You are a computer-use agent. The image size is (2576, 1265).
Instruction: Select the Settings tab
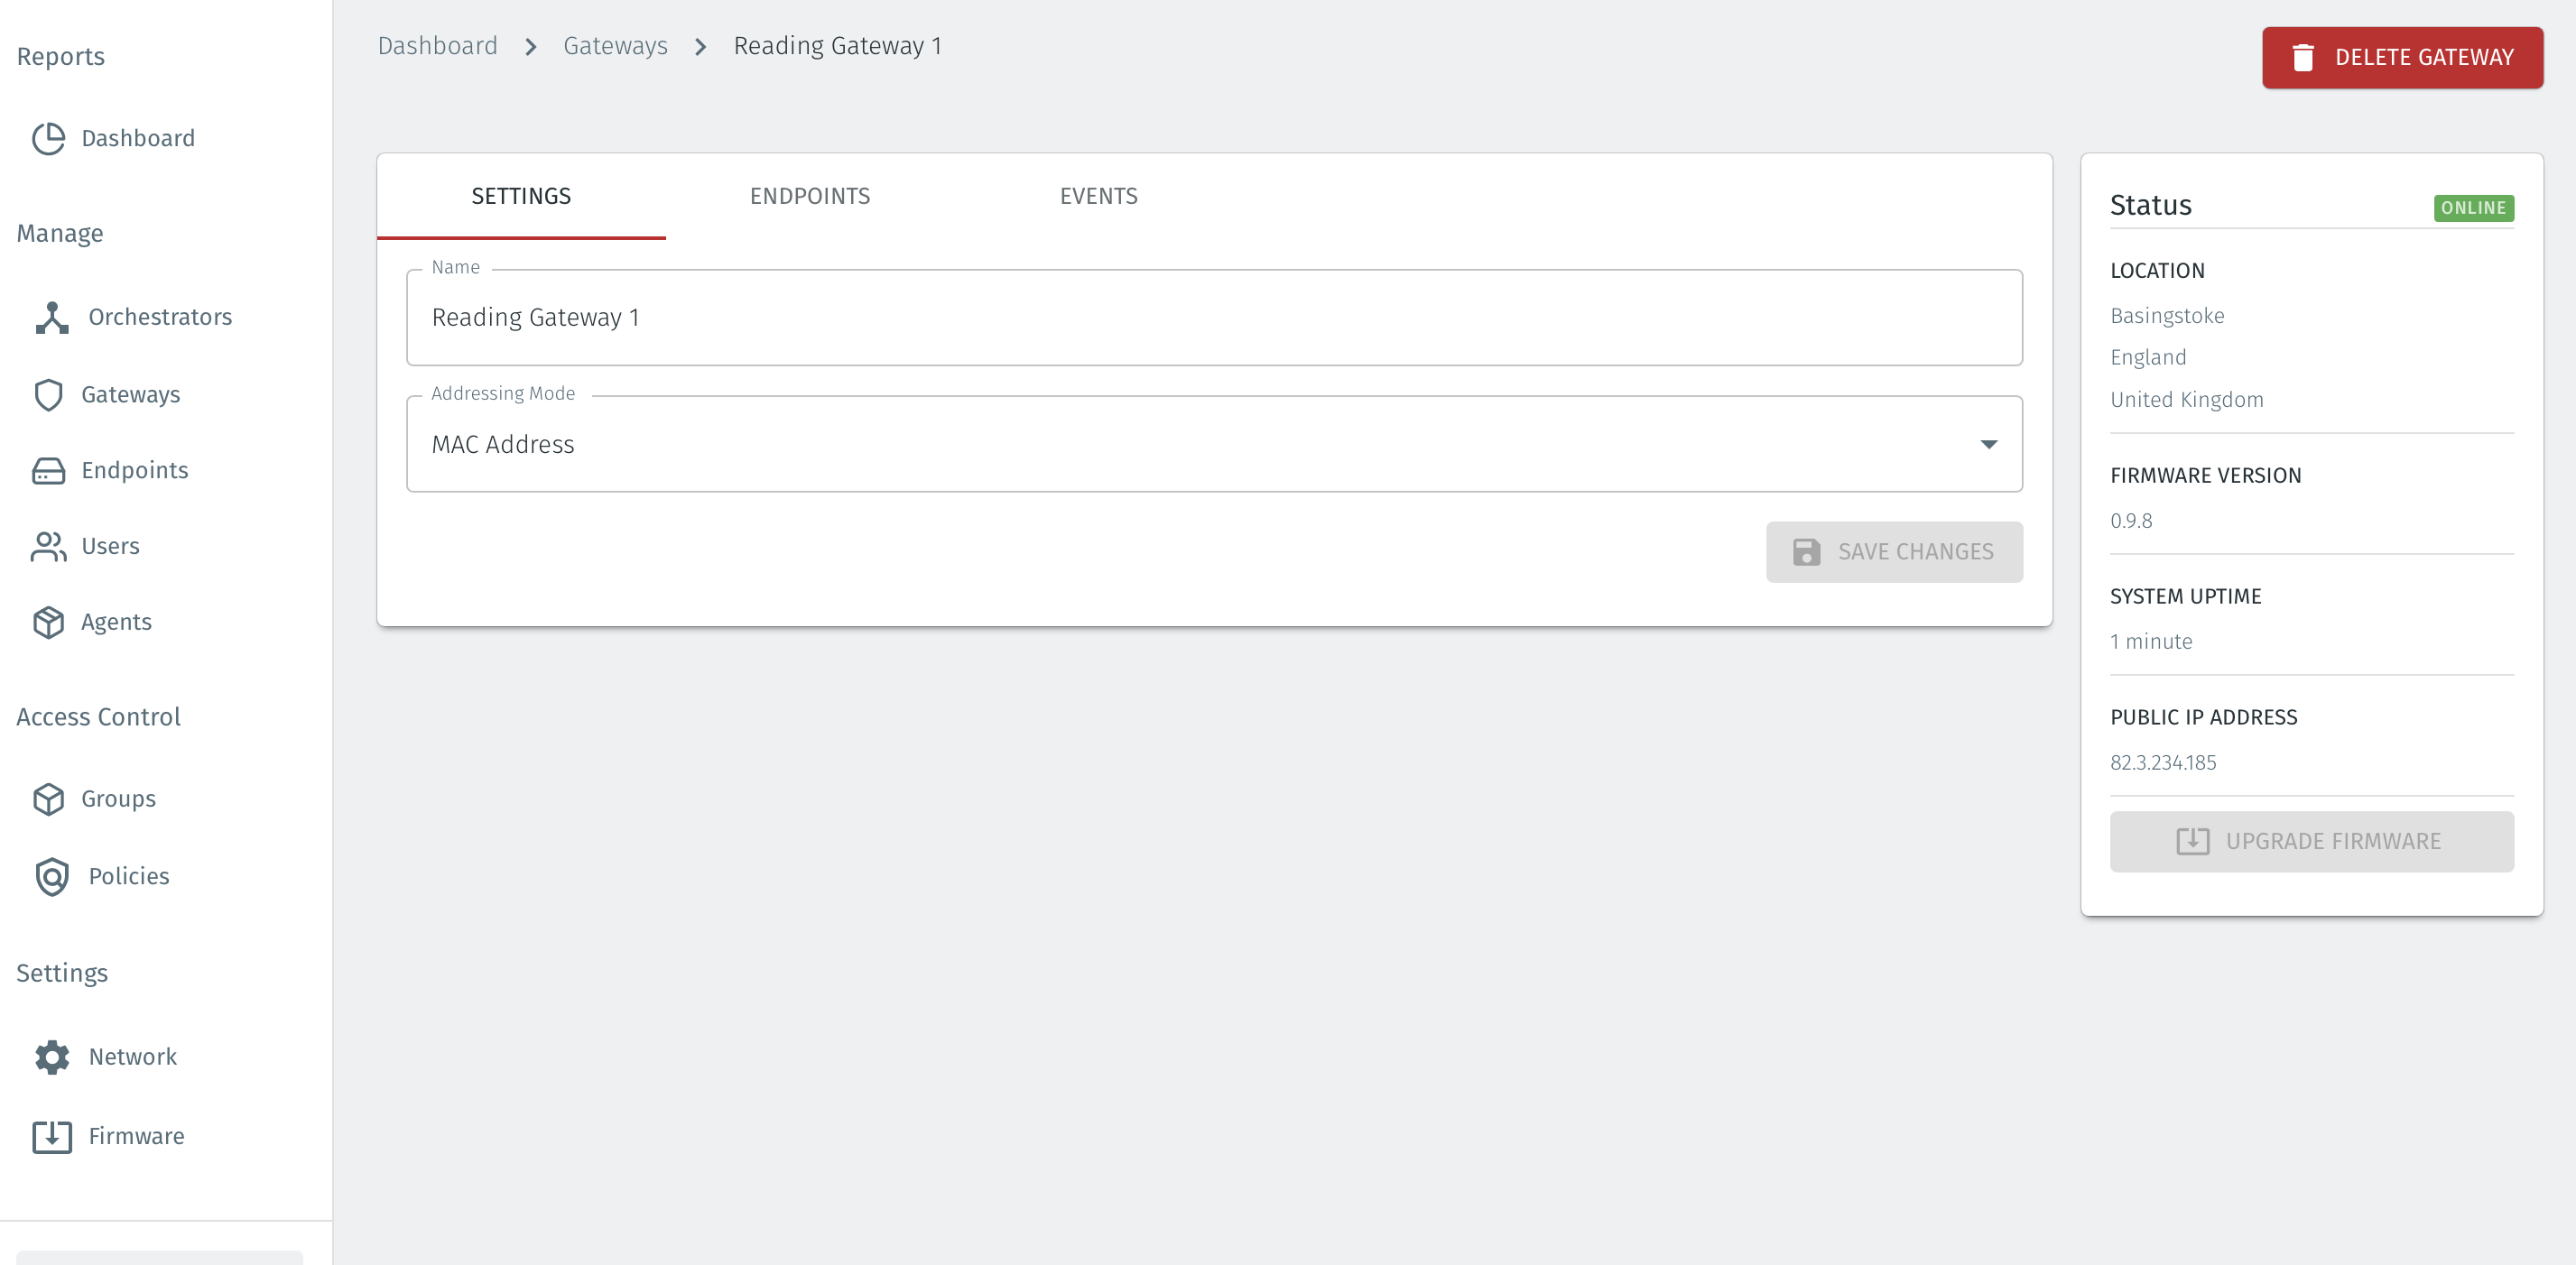tap(521, 196)
